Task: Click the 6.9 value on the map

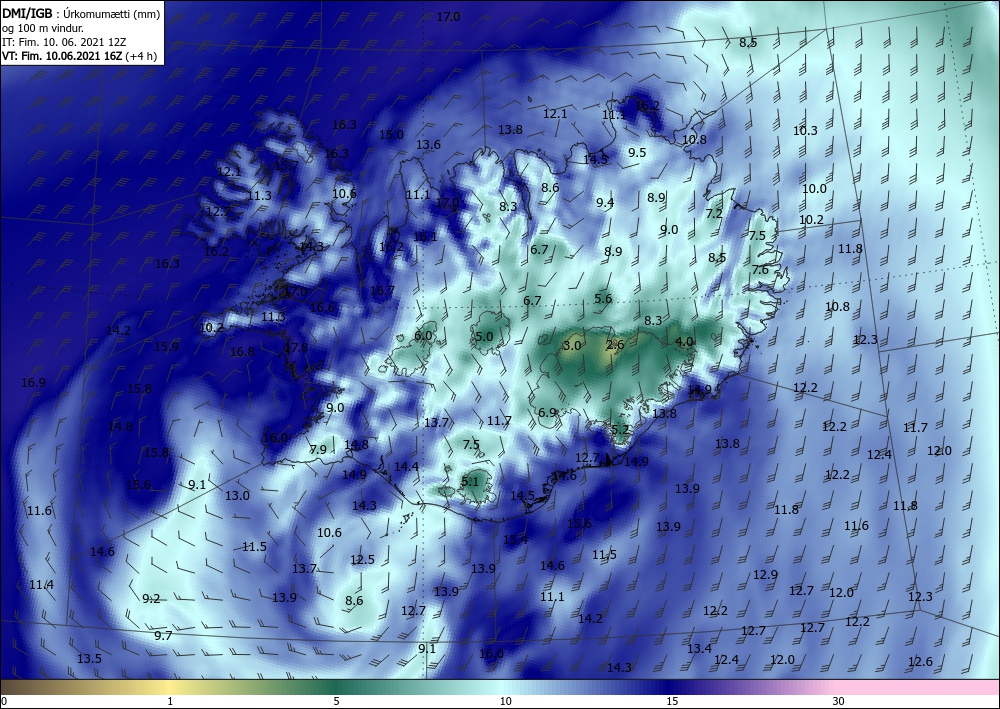Action: tap(547, 413)
